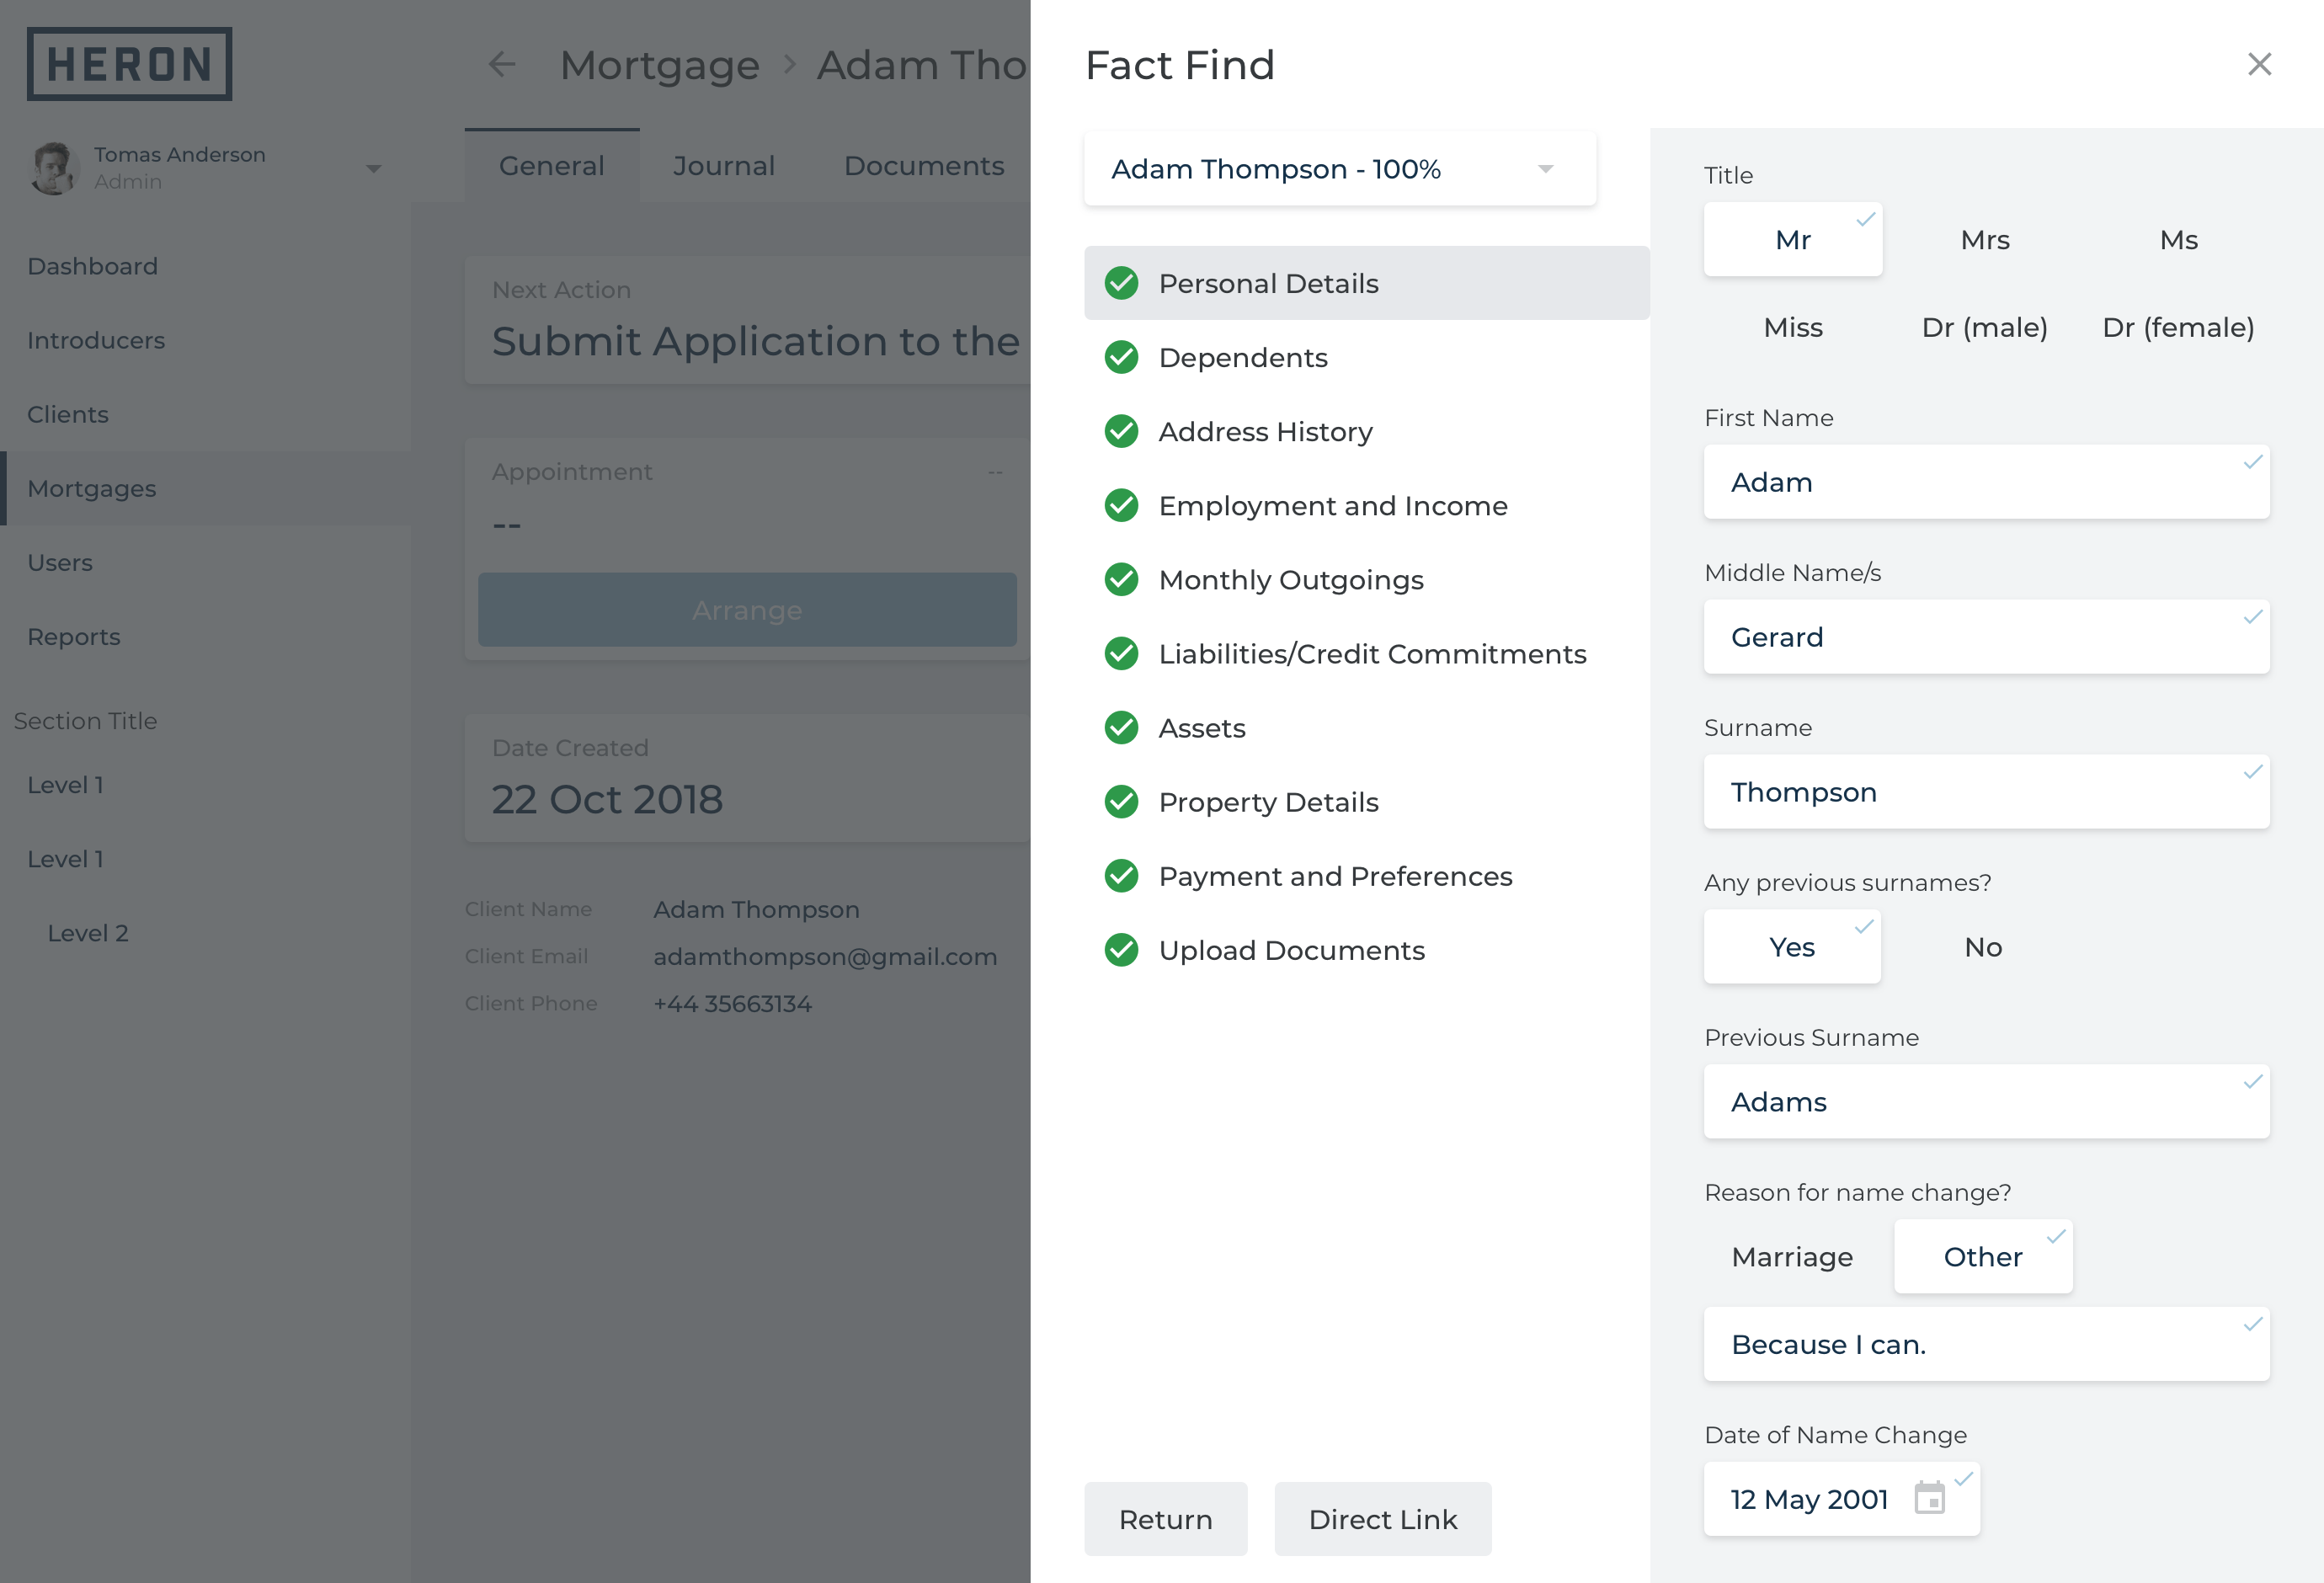2324x1583 pixels.
Task: Click the Direct Link button
Action: coord(1383,1518)
